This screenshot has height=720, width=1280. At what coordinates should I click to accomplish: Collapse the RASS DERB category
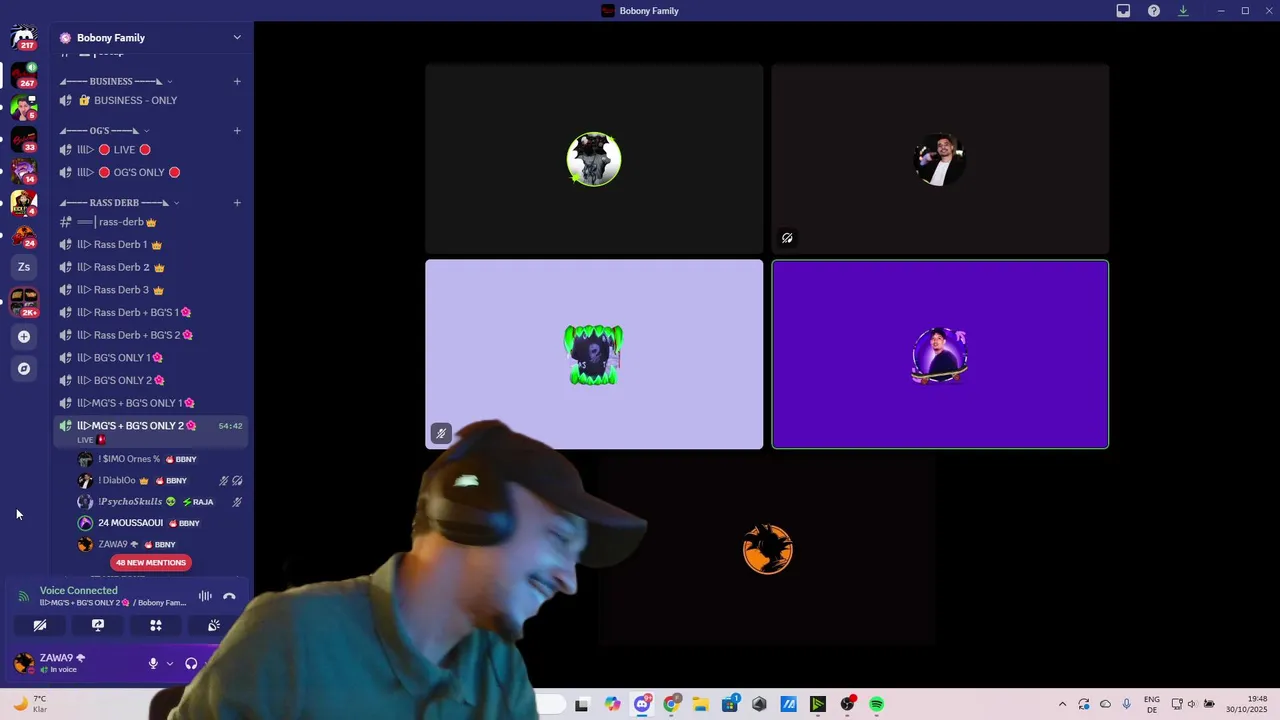(119, 203)
